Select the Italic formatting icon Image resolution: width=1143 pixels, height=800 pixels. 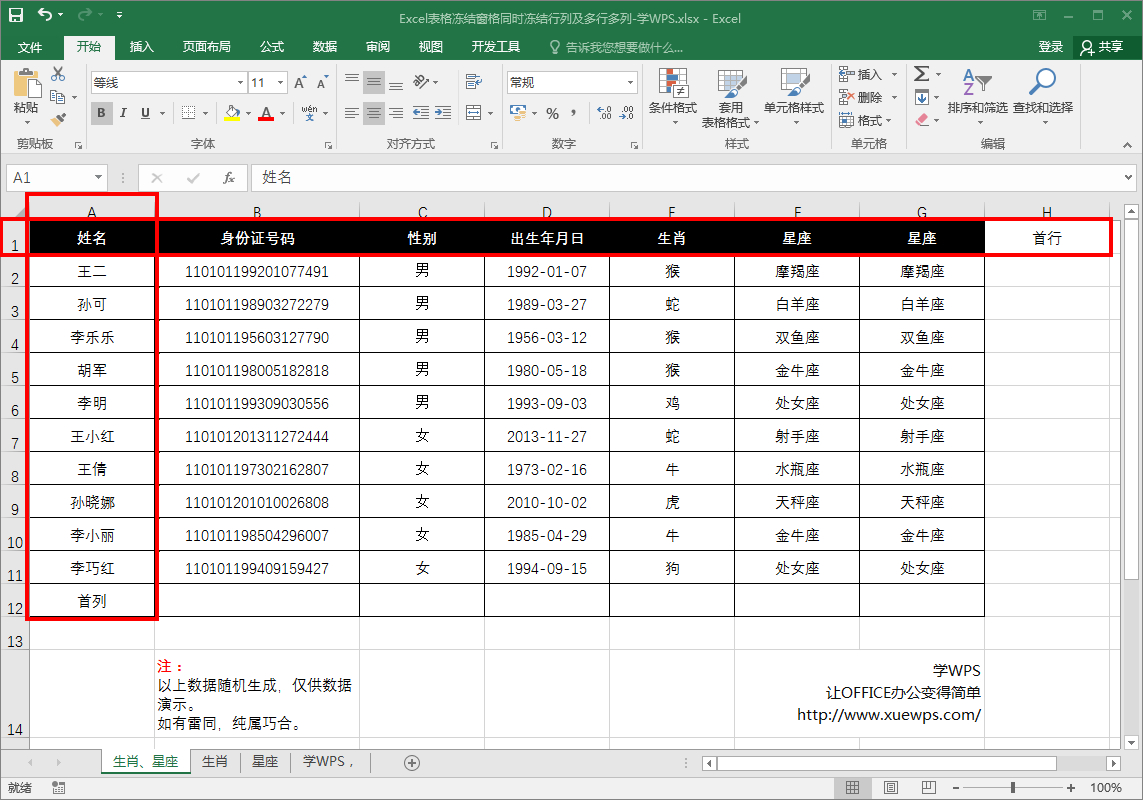click(123, 113)
